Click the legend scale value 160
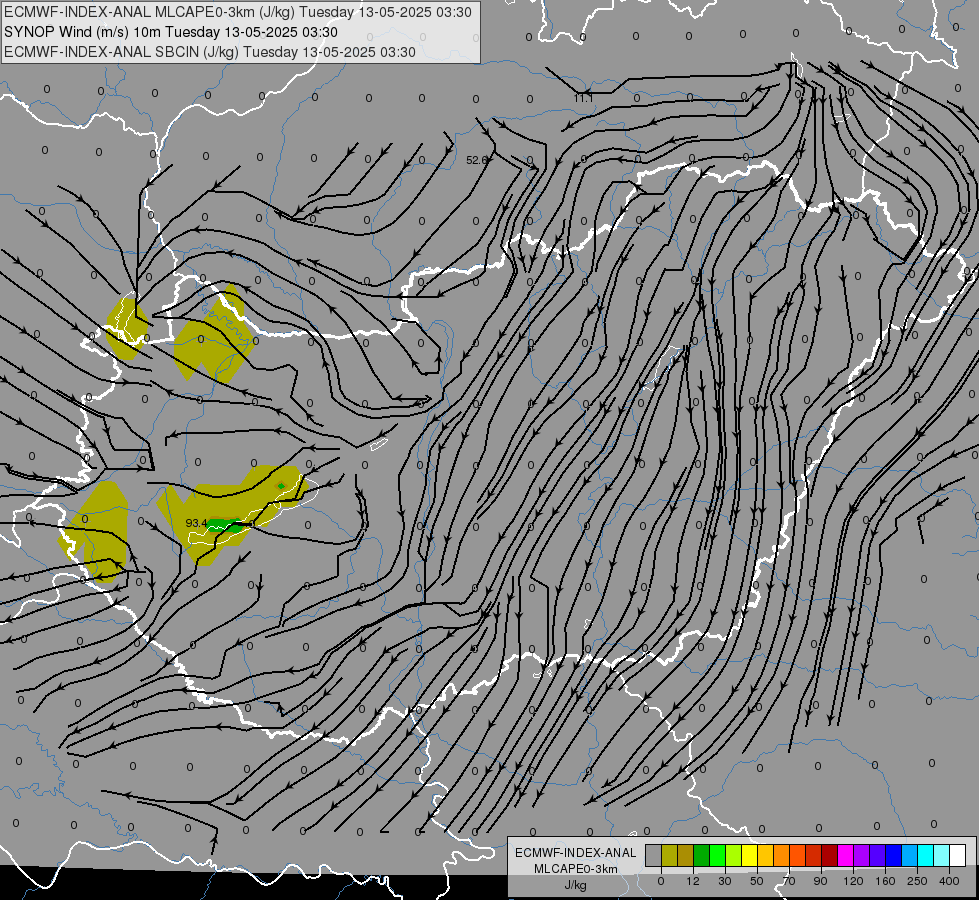 click(x=885, y=881)
